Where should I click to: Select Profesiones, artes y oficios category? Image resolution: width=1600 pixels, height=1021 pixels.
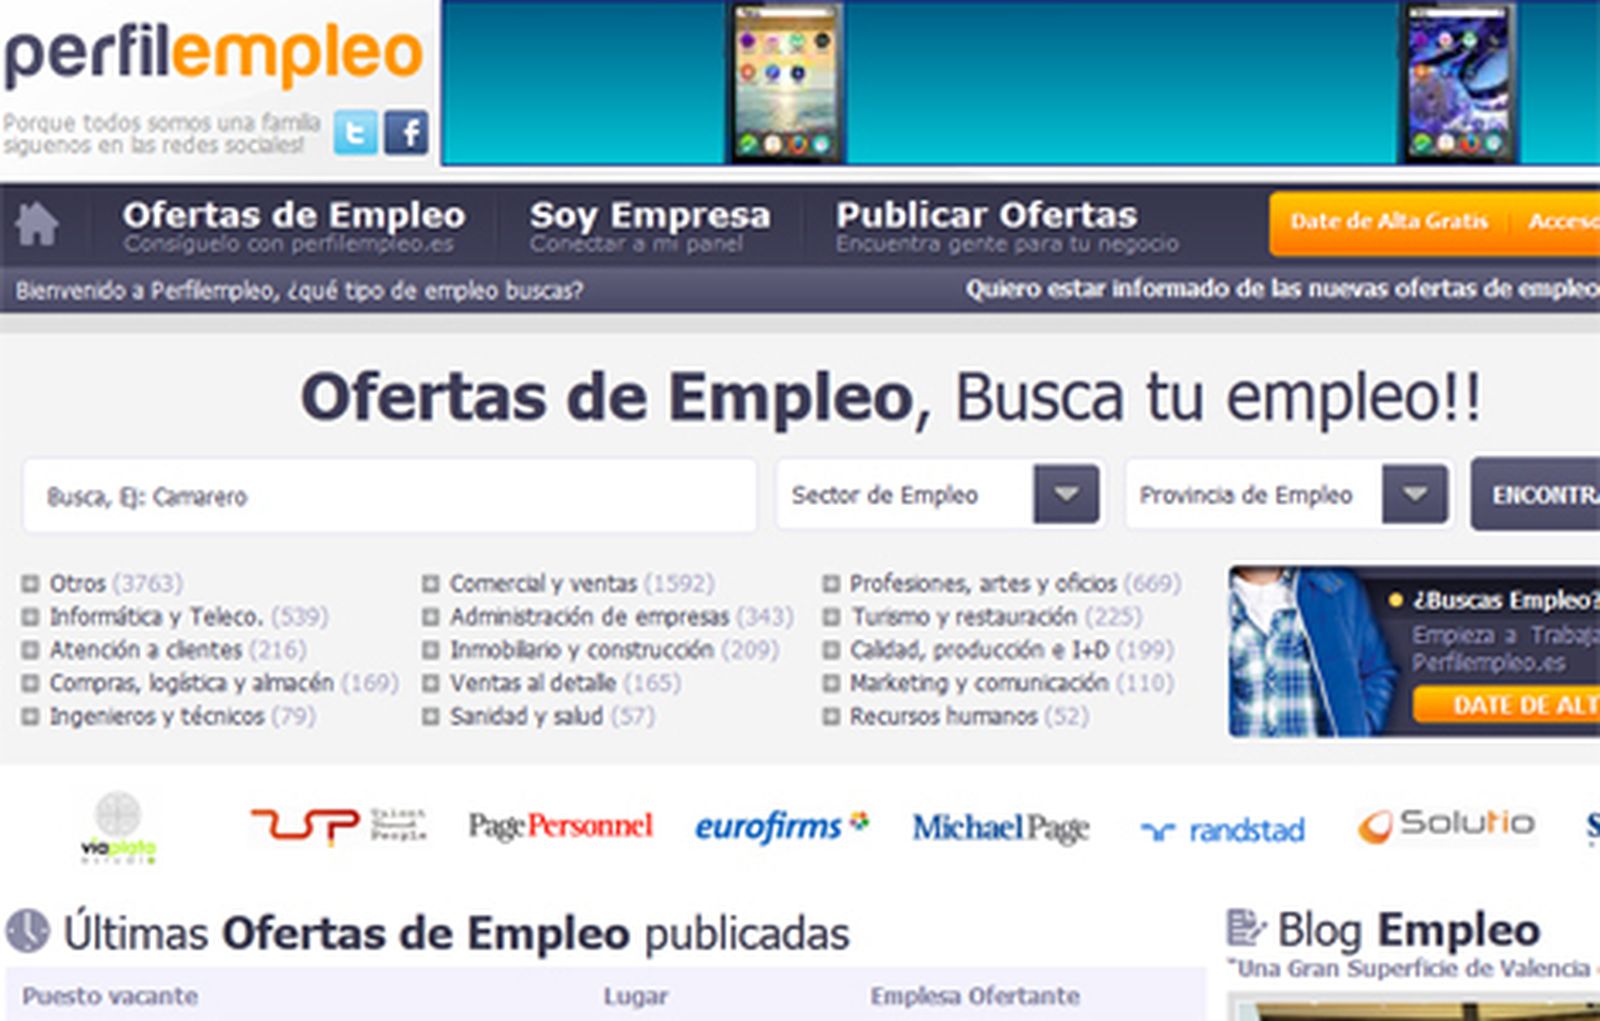click(1015, 583)
